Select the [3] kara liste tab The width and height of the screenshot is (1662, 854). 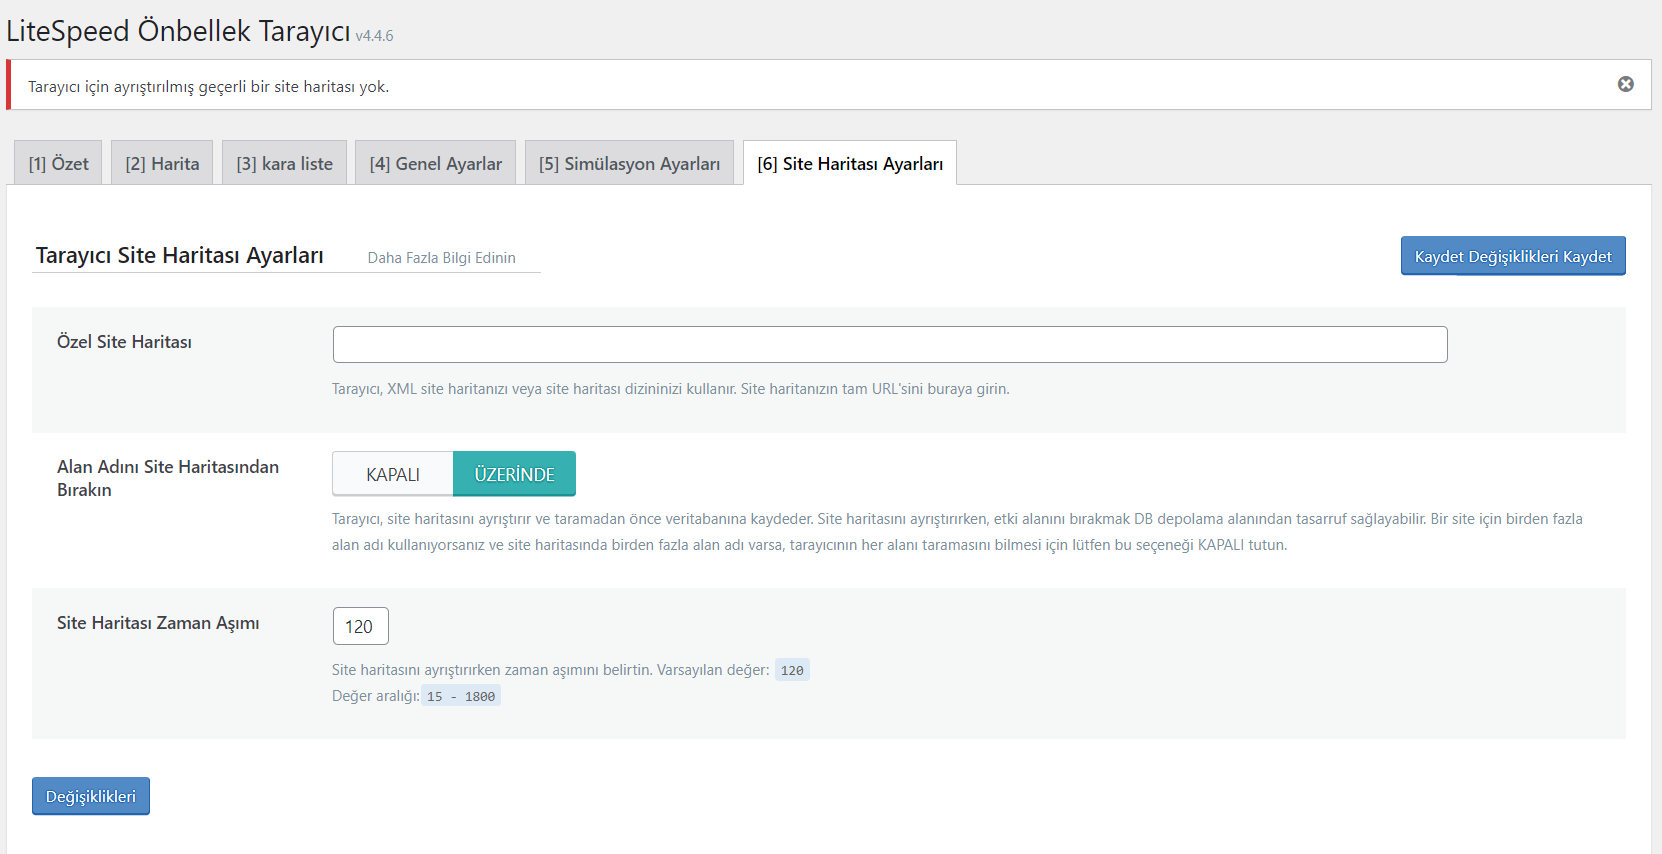click(x=284, y=163)
